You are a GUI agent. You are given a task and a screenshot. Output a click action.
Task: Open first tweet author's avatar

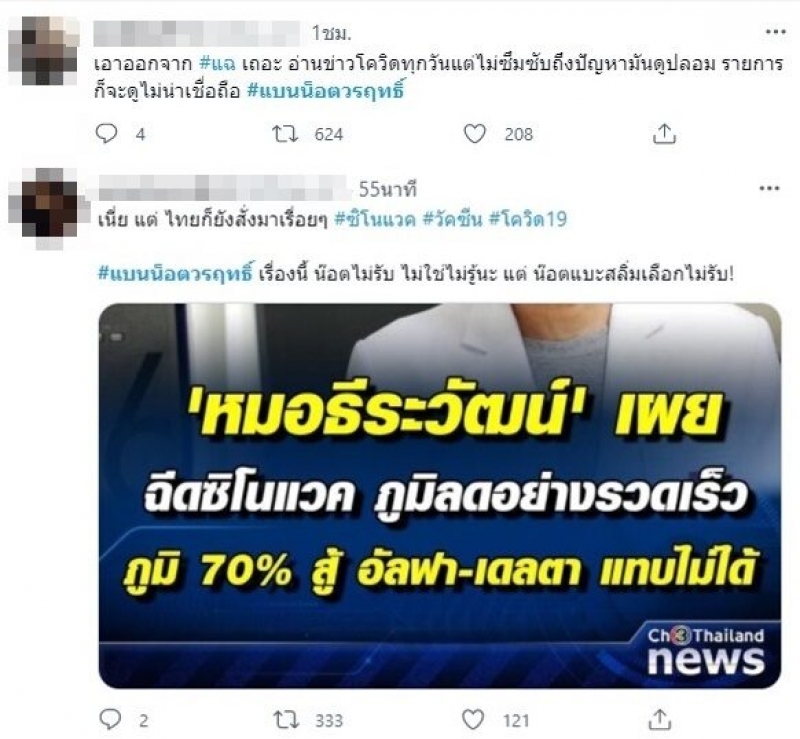tap(44, 51)
